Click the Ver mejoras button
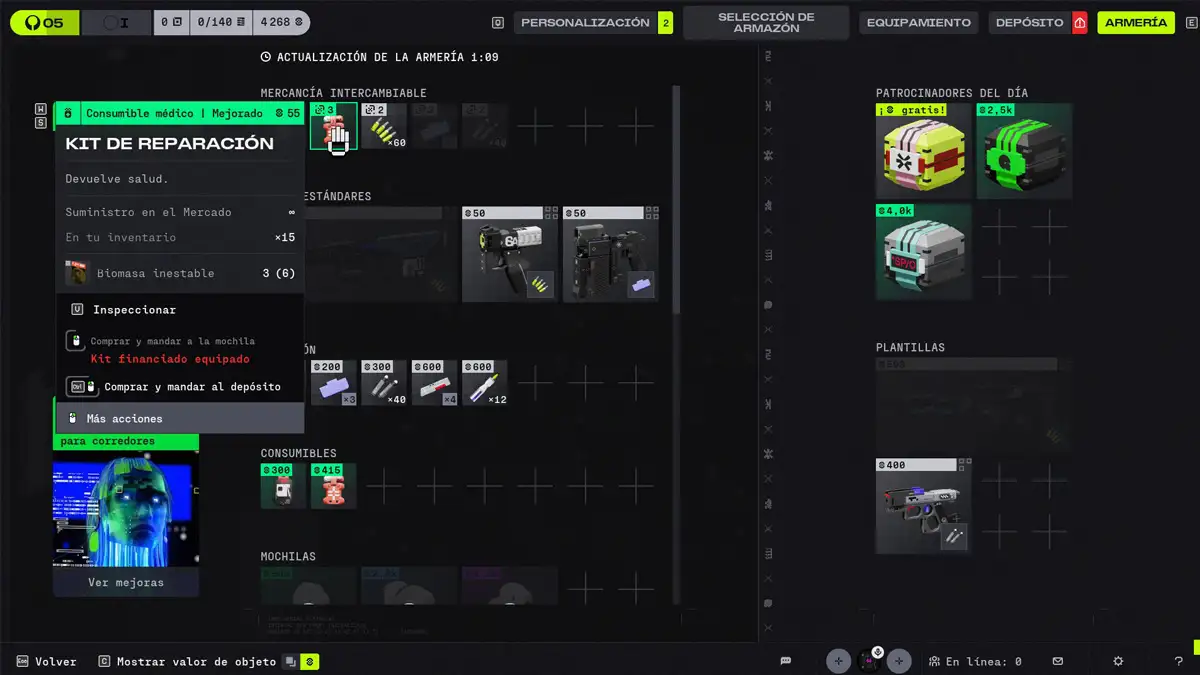The width and height of the screenshot is (1200, 675). click(x=126, y=582)
